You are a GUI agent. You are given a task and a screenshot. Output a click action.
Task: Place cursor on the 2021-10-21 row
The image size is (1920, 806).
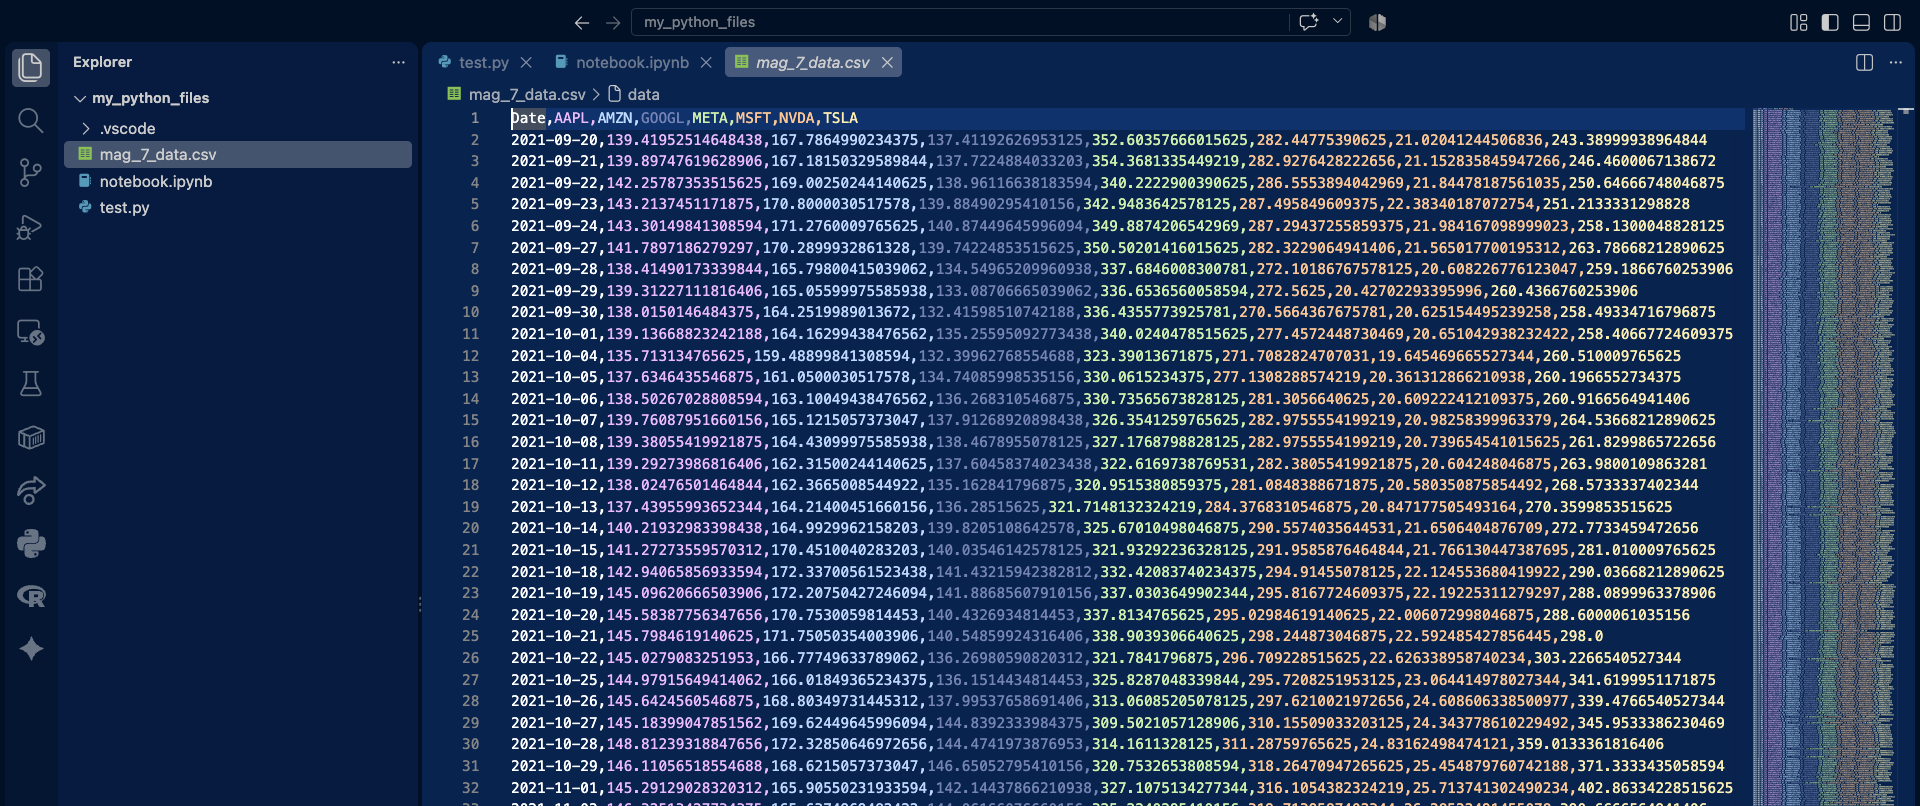click(1057, 636)
